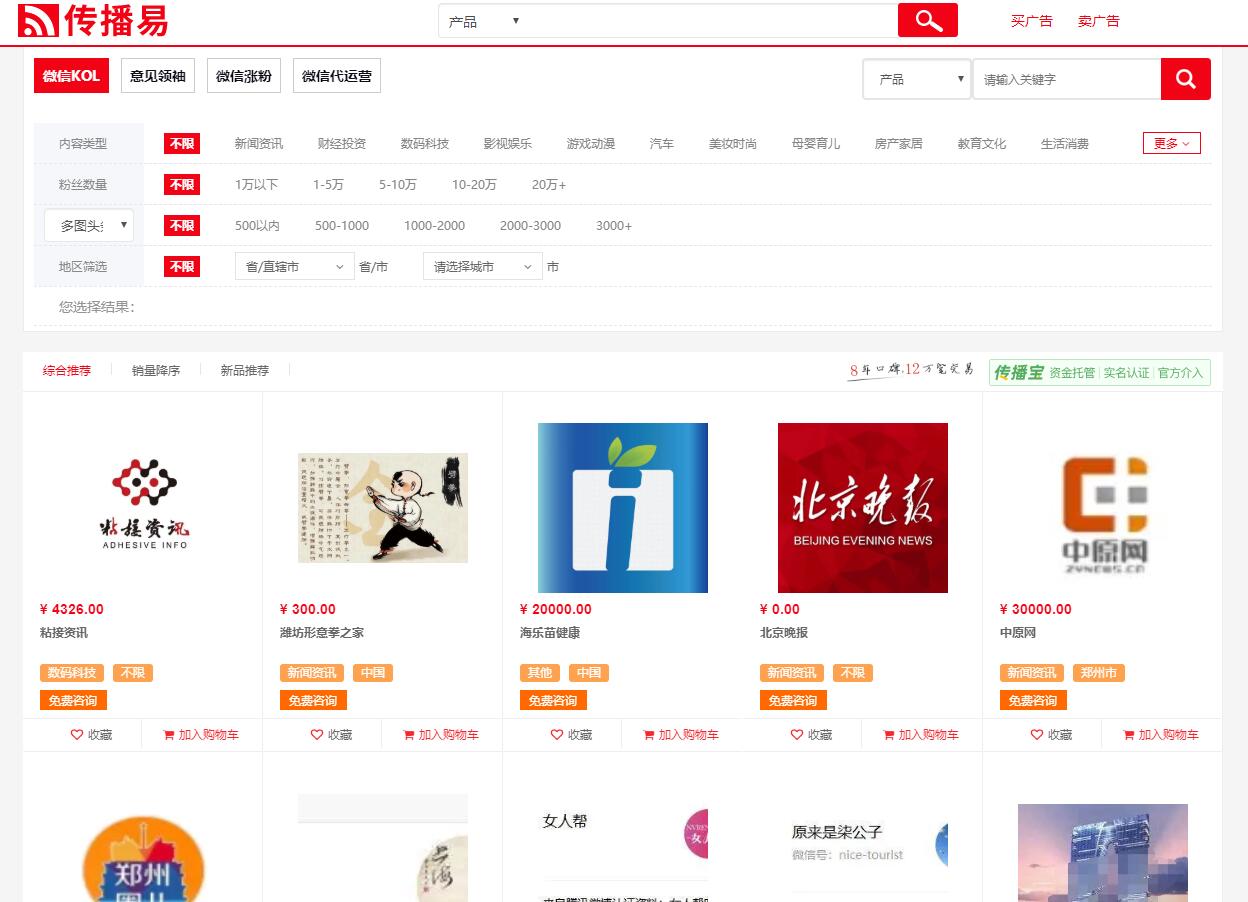
Task: Open the 省/直辖市 province dropdown
Action: click(x=294, y=267)
